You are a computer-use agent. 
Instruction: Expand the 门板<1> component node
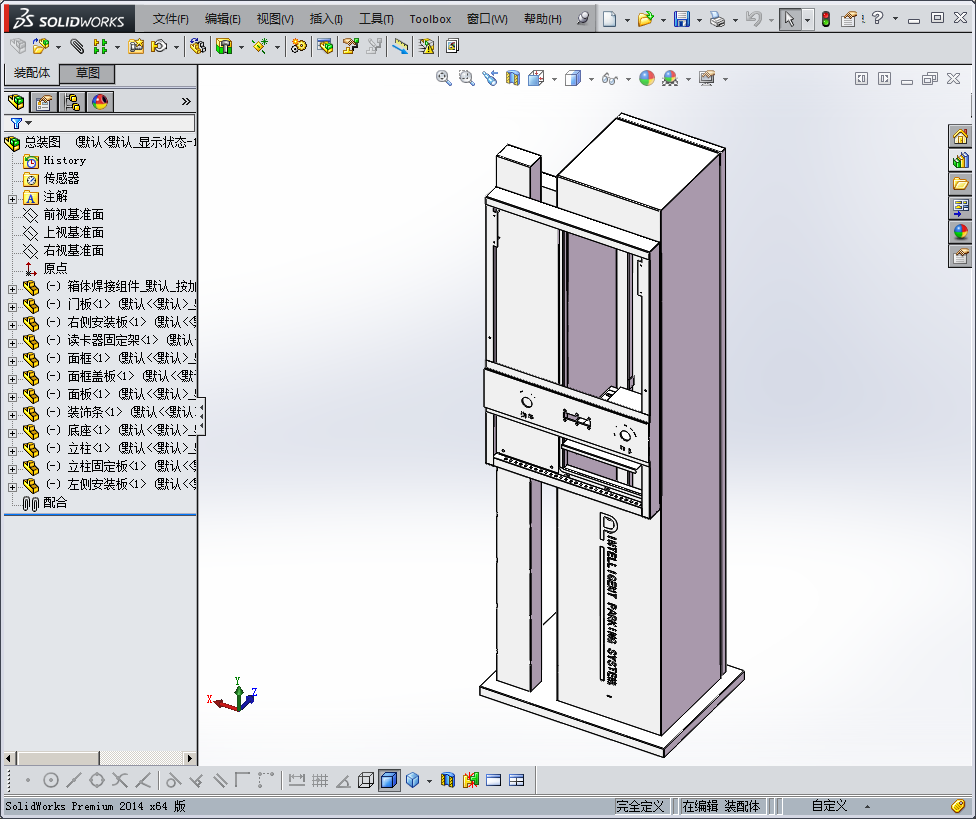pos(12,305)
